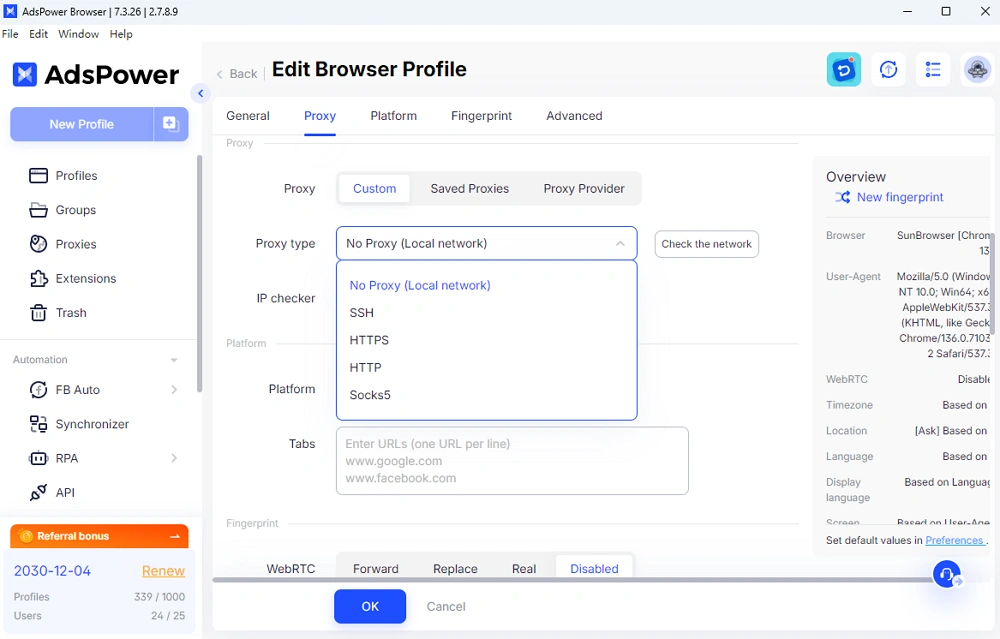Open the API section
Image resolution: width=1000 pixels, height=639 pixels.
(x=52, y=492)
